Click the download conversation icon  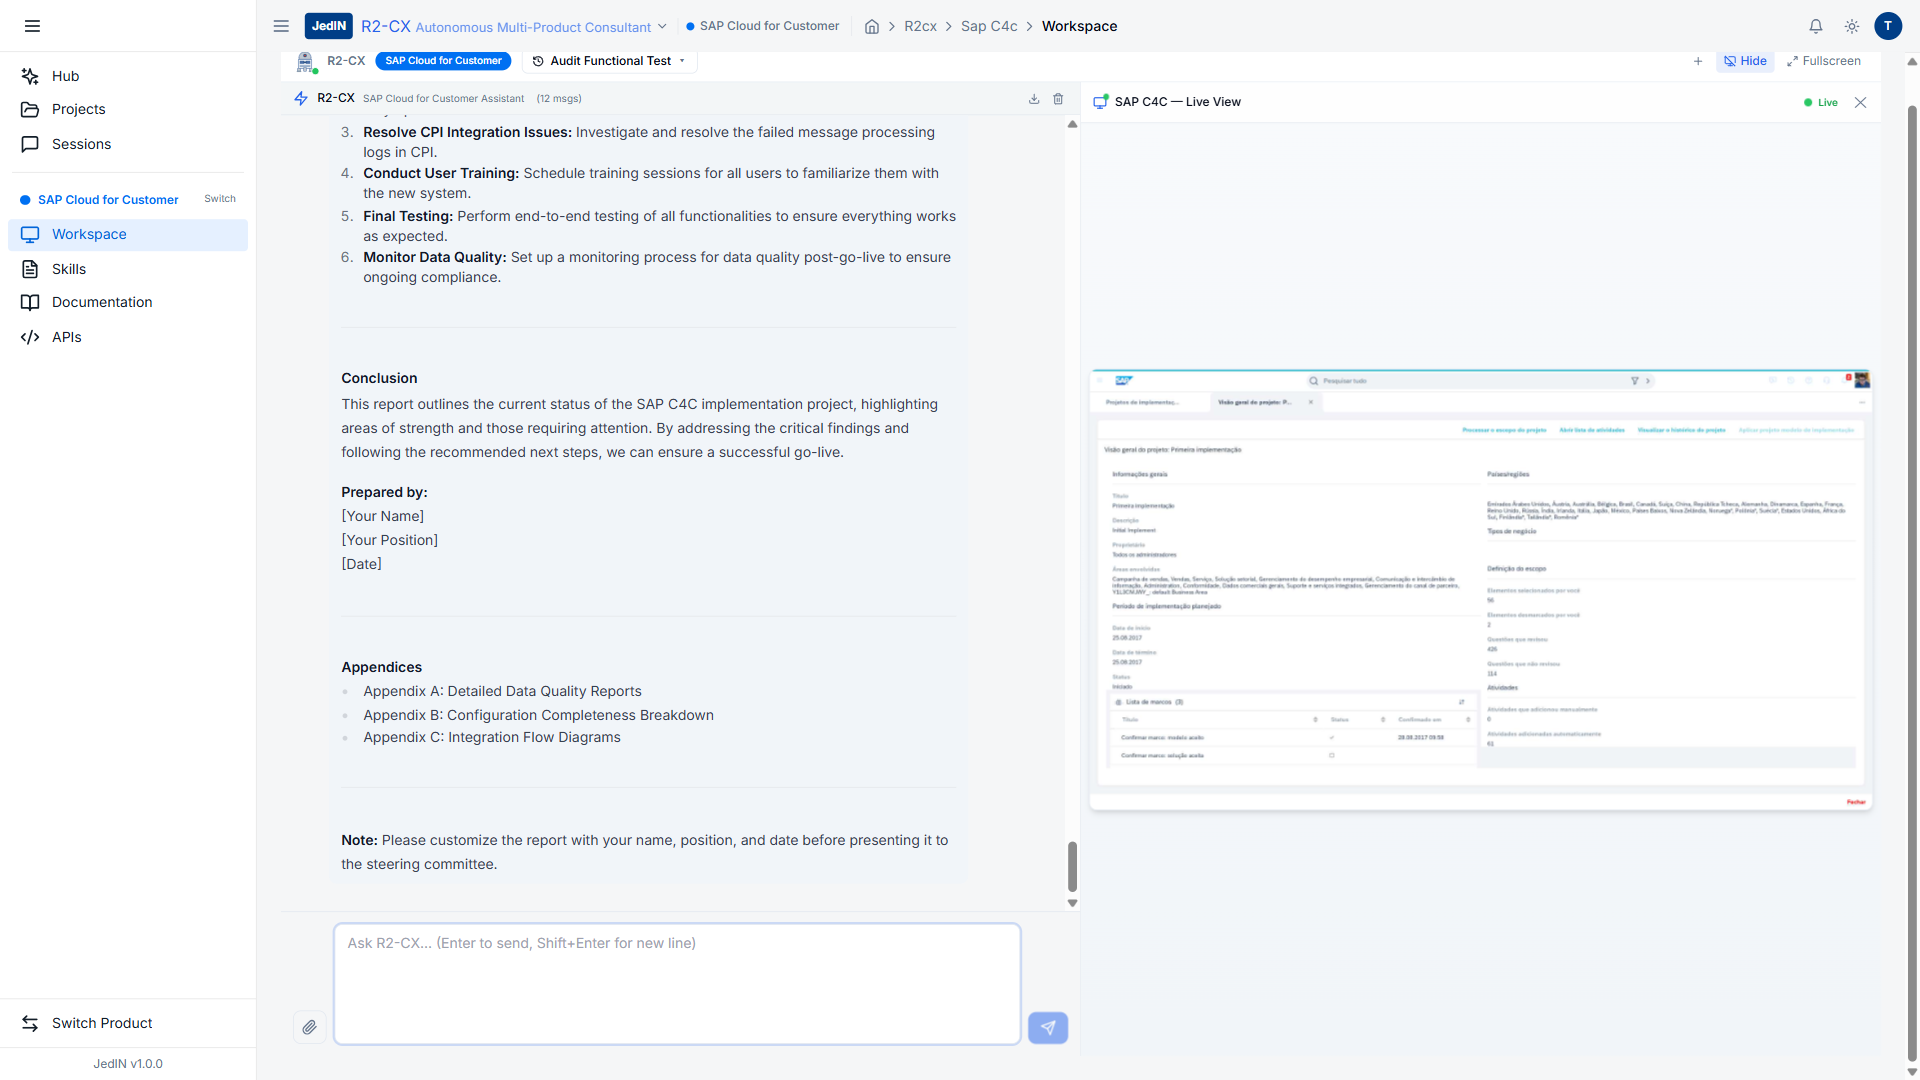(x=1034, y=99)
